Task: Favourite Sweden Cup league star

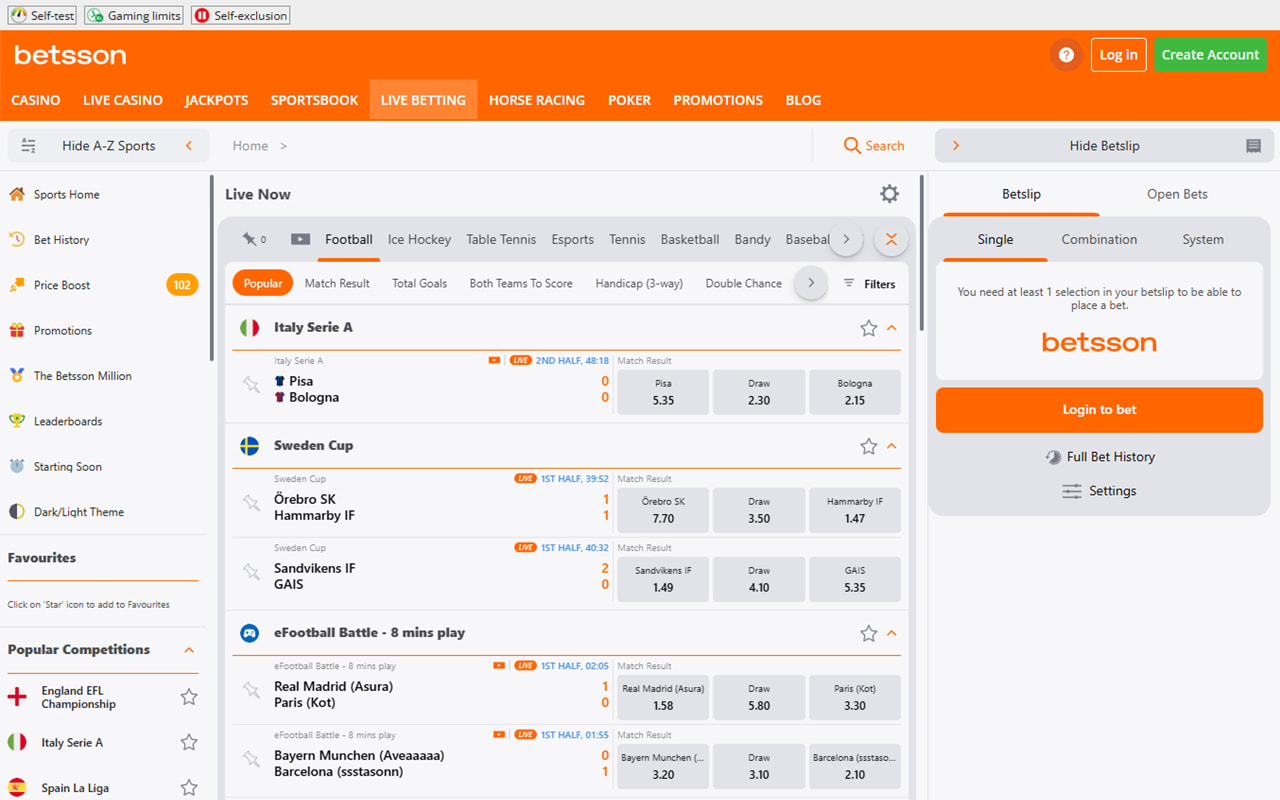Action: pyautogui.click(x=868, y=446)
